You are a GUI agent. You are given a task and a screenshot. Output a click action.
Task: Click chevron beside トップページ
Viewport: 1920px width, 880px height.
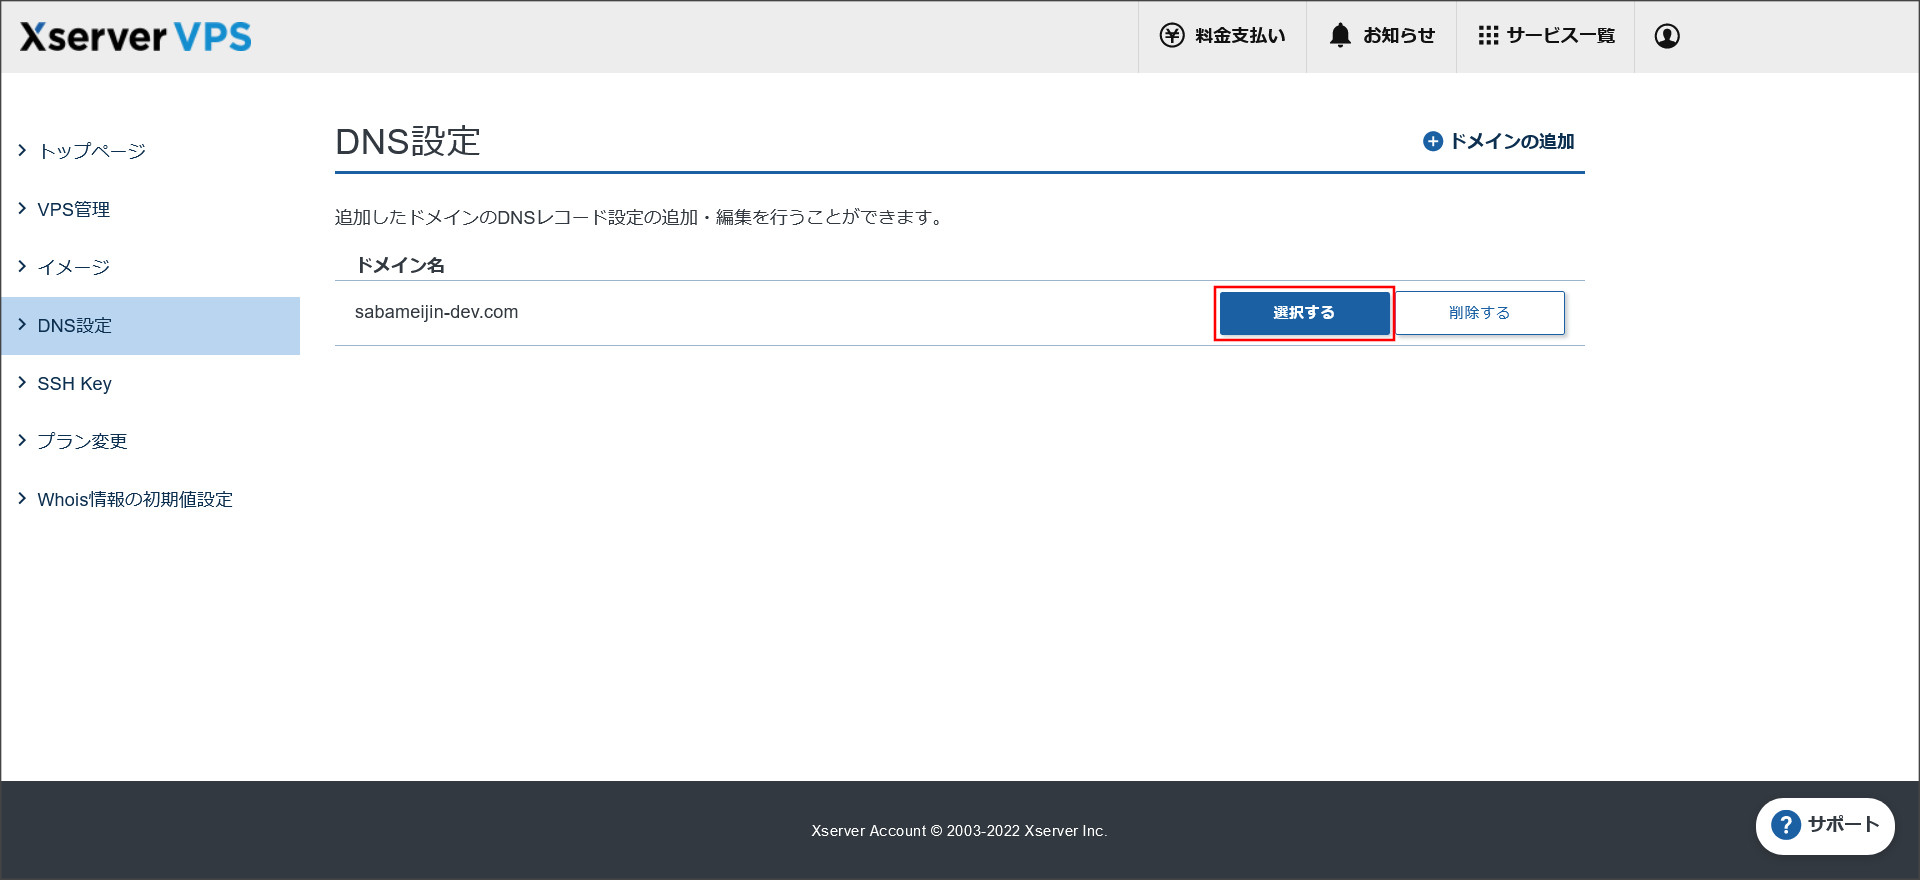tap(22, 150)
